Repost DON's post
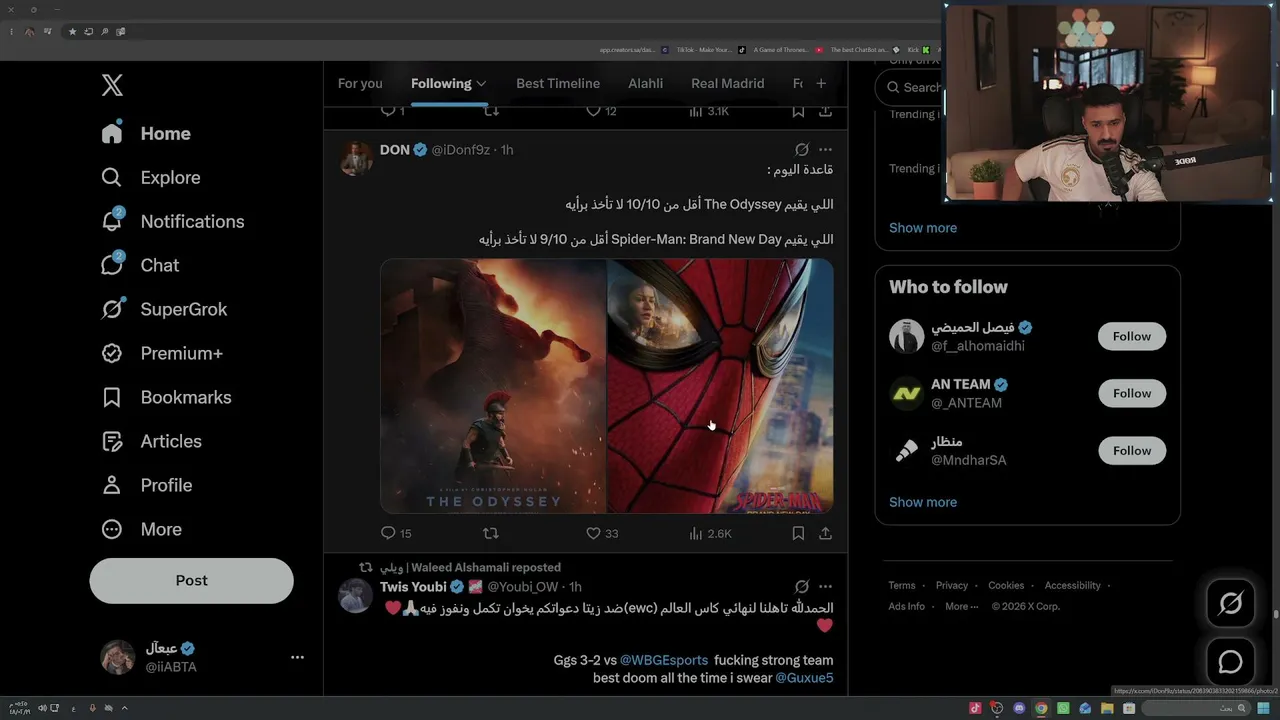Viewport: 1280px width, 720px height. coord(491,534)
